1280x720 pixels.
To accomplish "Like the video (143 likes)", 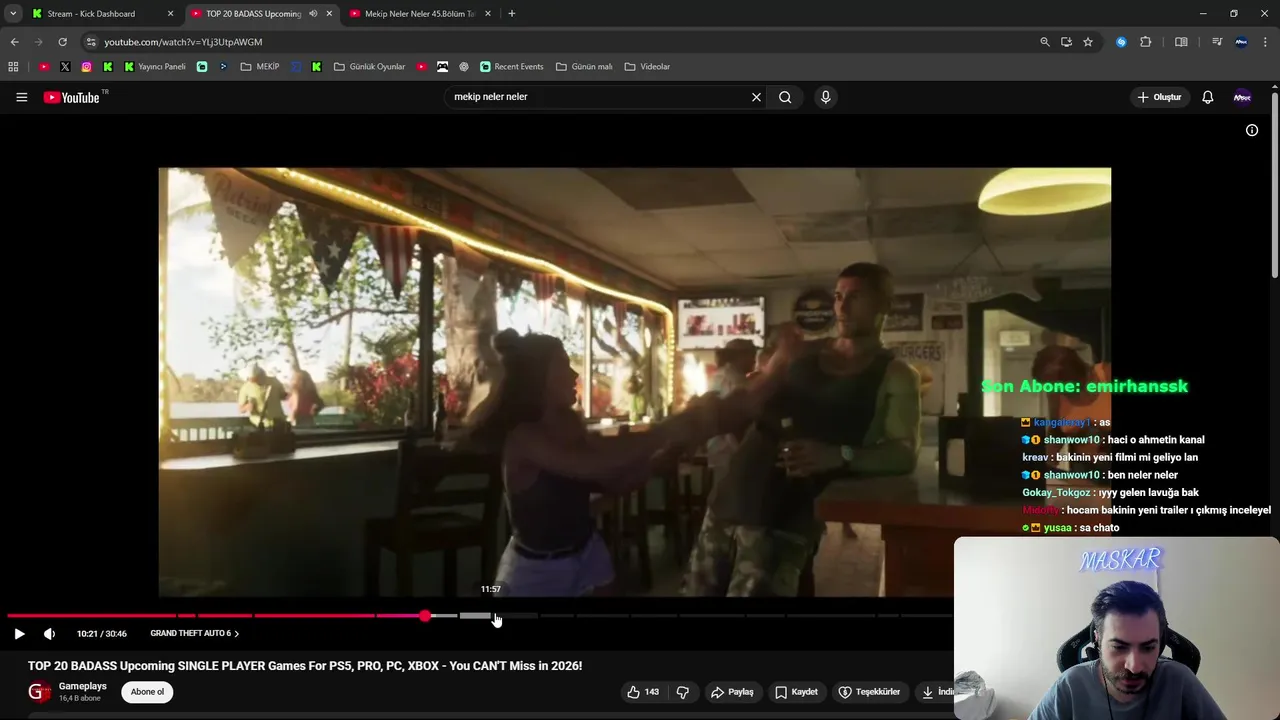I will (x=642, y=692).
